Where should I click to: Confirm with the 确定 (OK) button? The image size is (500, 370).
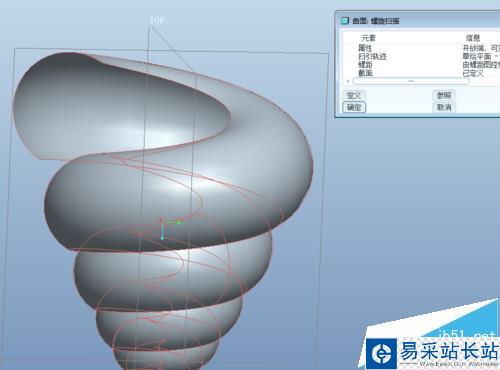(354, 107)
